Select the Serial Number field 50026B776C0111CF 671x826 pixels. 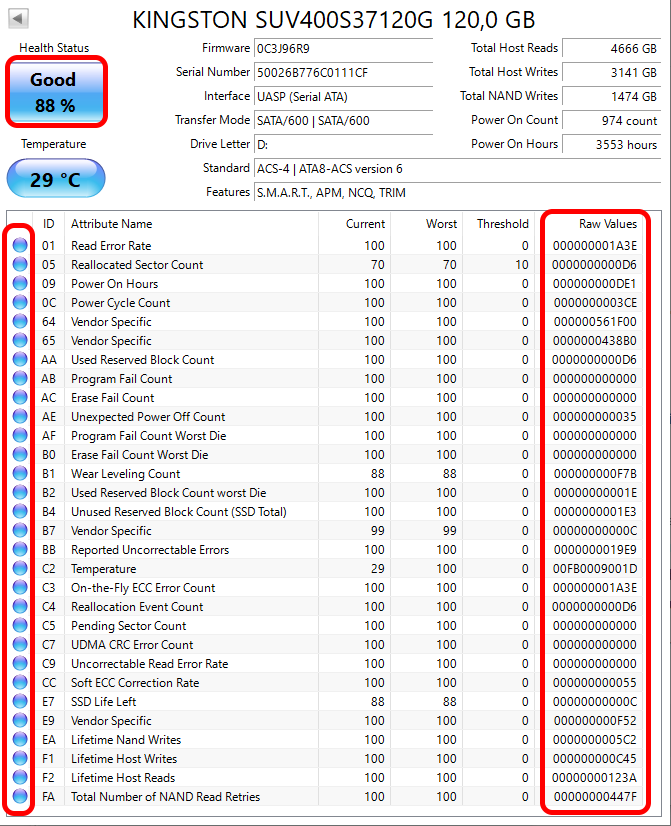pyautogui.click(x=343, y=72)
